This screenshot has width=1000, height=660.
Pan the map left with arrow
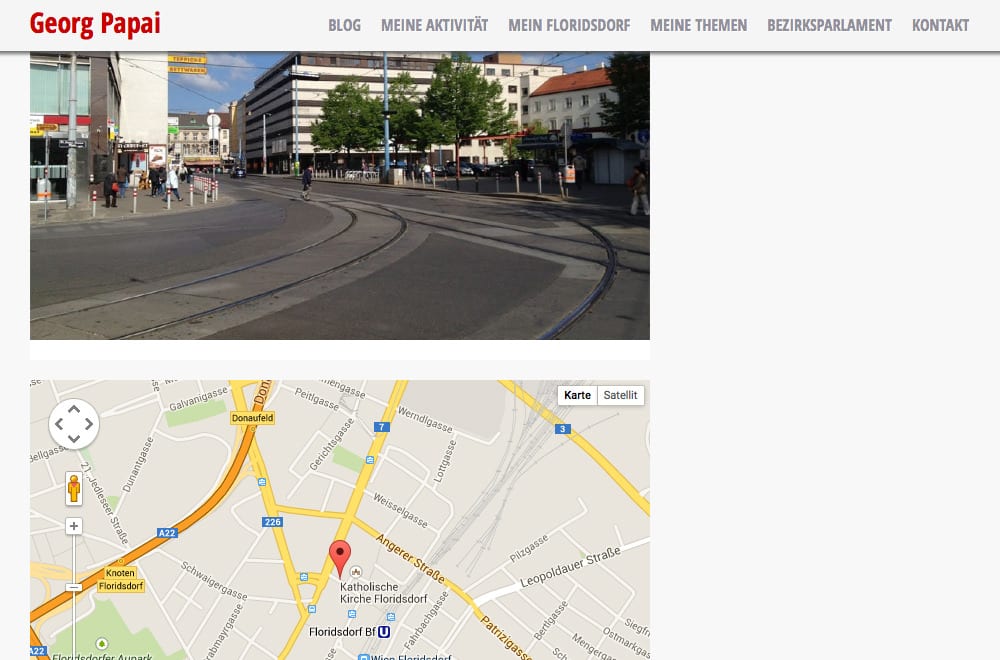pos(59,424)
